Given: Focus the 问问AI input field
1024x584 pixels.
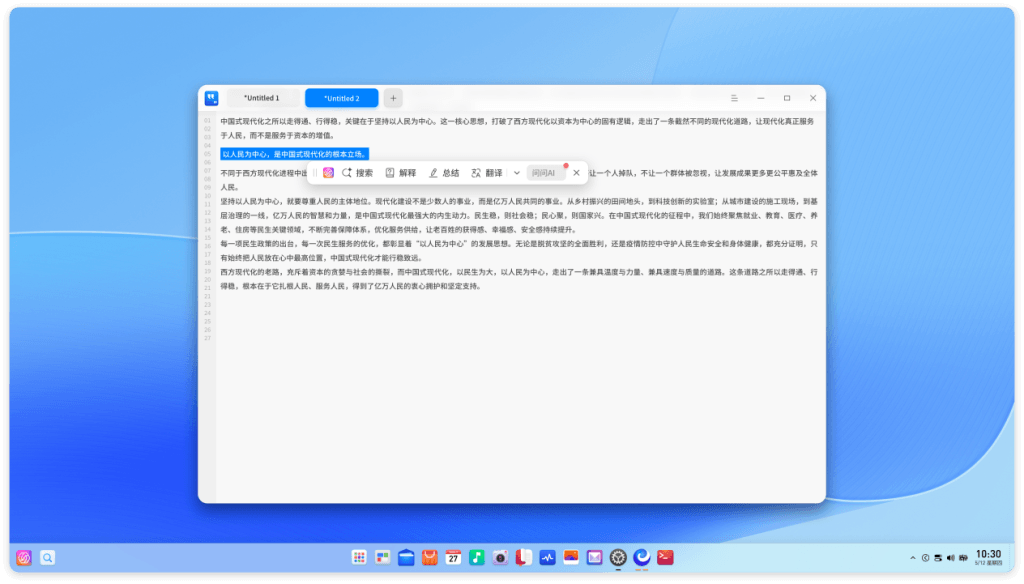Looking at the screenshot, I should (546, 173).
